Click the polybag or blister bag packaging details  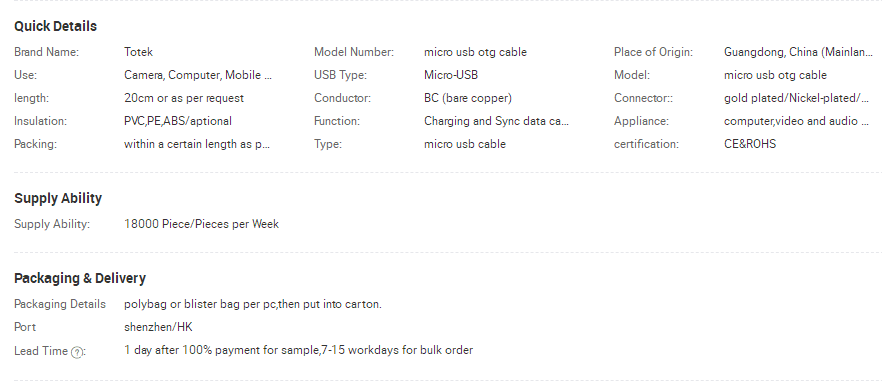(253, 304)
